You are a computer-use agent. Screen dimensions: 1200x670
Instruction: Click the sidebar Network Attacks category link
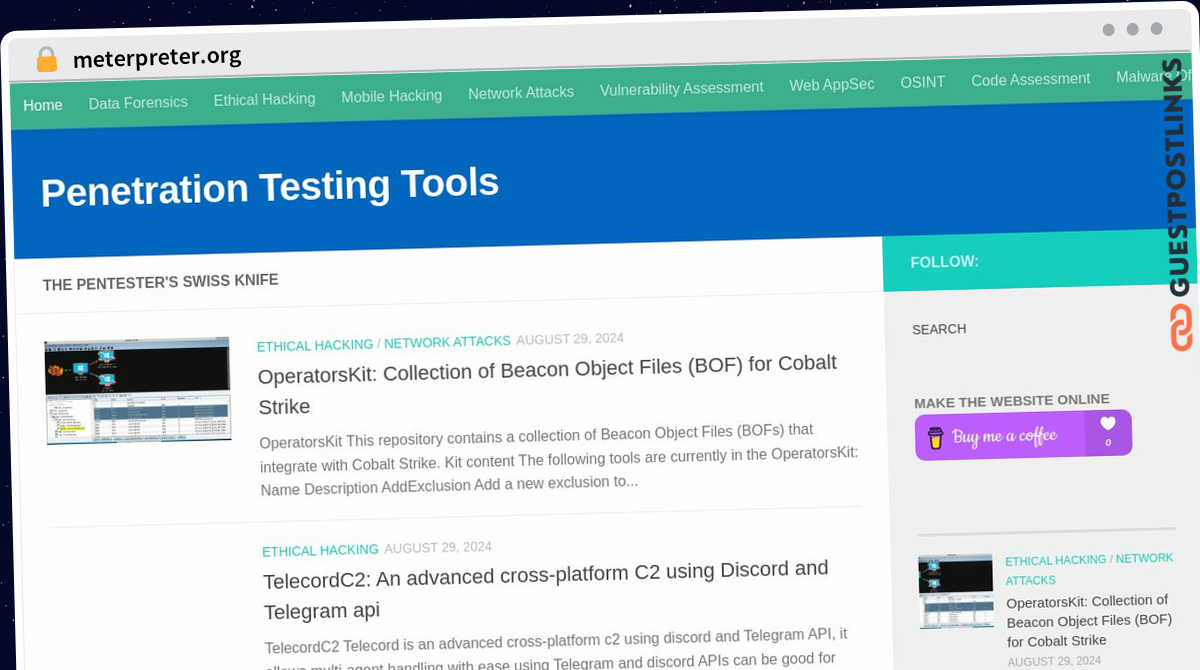(x=1089, y=569)
